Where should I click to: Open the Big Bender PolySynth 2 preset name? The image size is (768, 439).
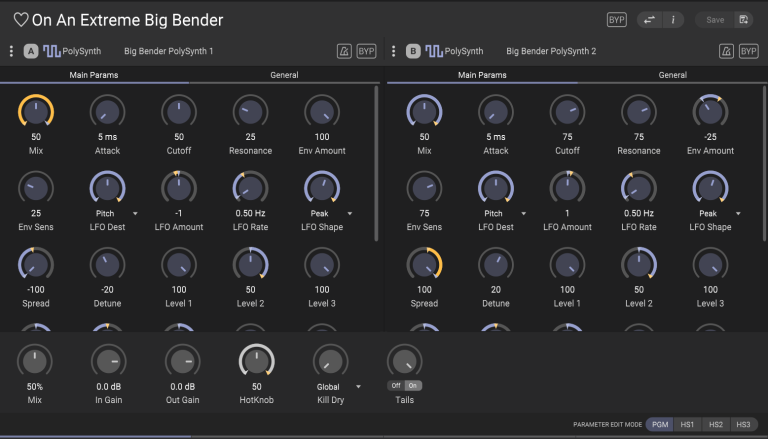click(x=551, y=51)
